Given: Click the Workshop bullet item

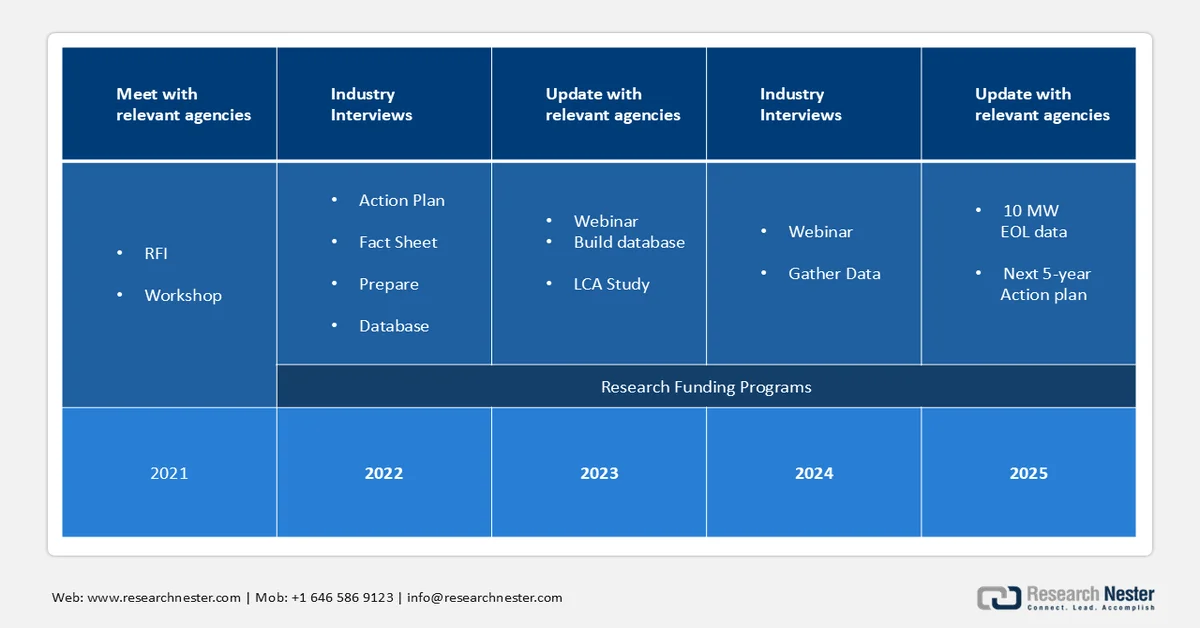Looking at the screenshot, I should (183, 296).
